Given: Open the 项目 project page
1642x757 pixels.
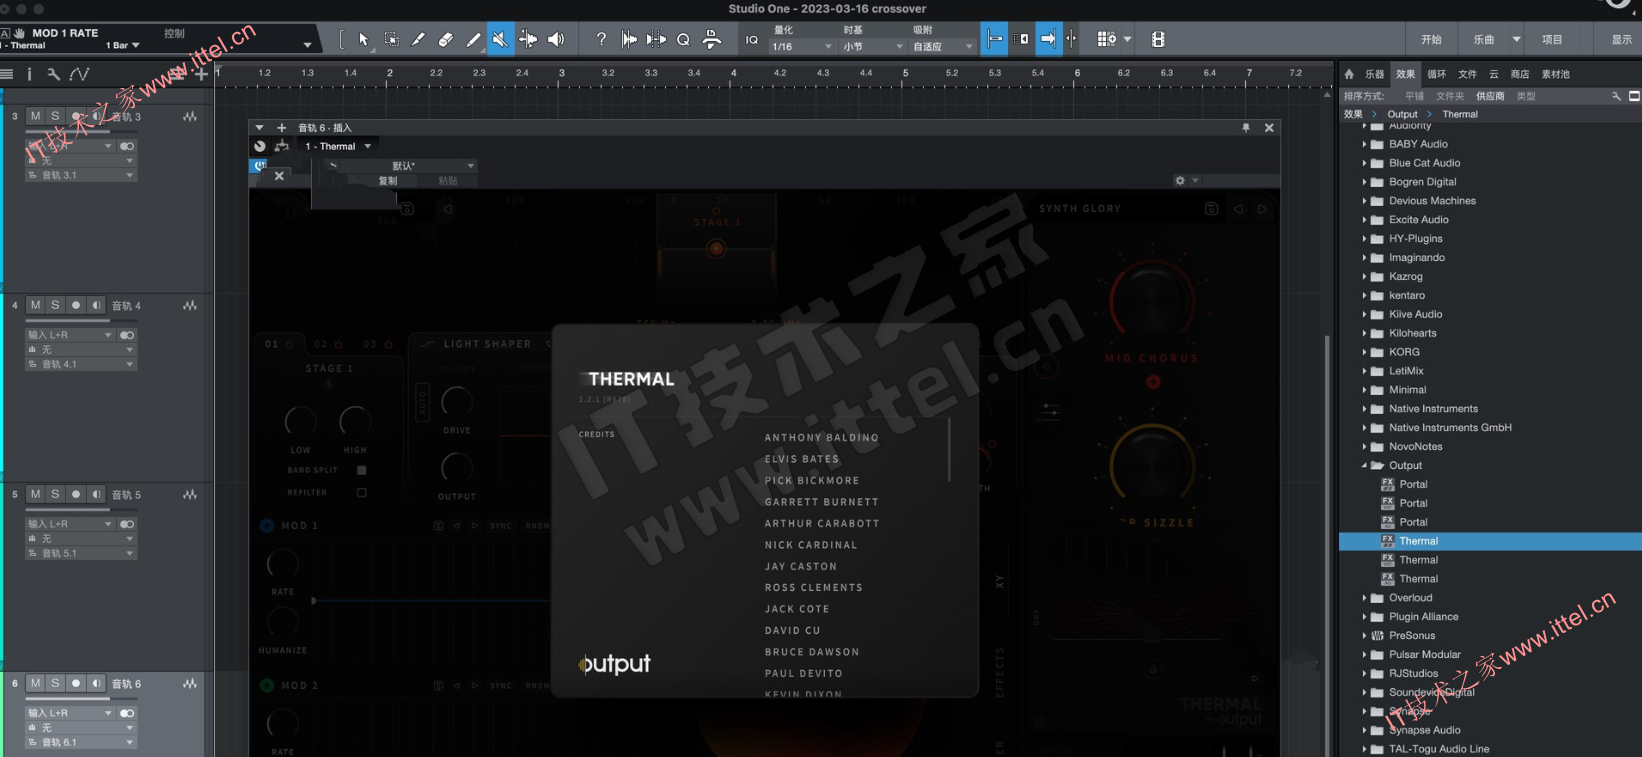Looking at the screenshot, I should tap(1552, 40).
